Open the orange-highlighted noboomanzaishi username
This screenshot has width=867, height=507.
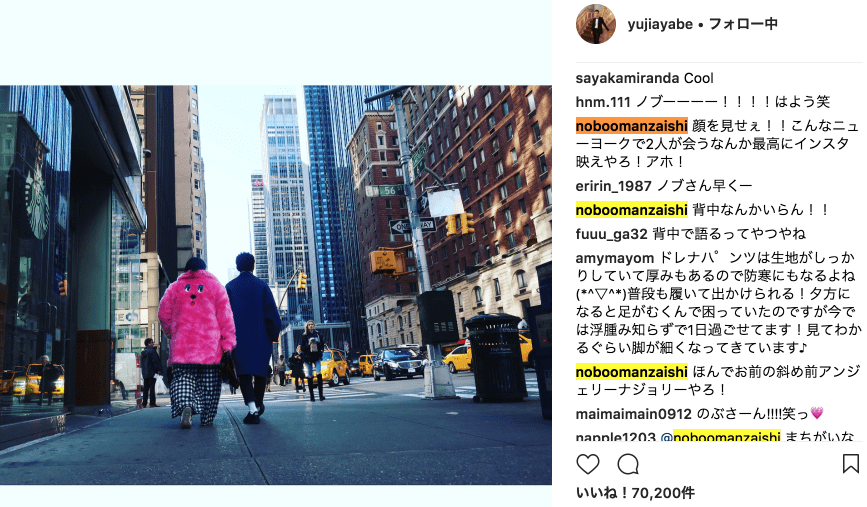click(x=631, y=126)
